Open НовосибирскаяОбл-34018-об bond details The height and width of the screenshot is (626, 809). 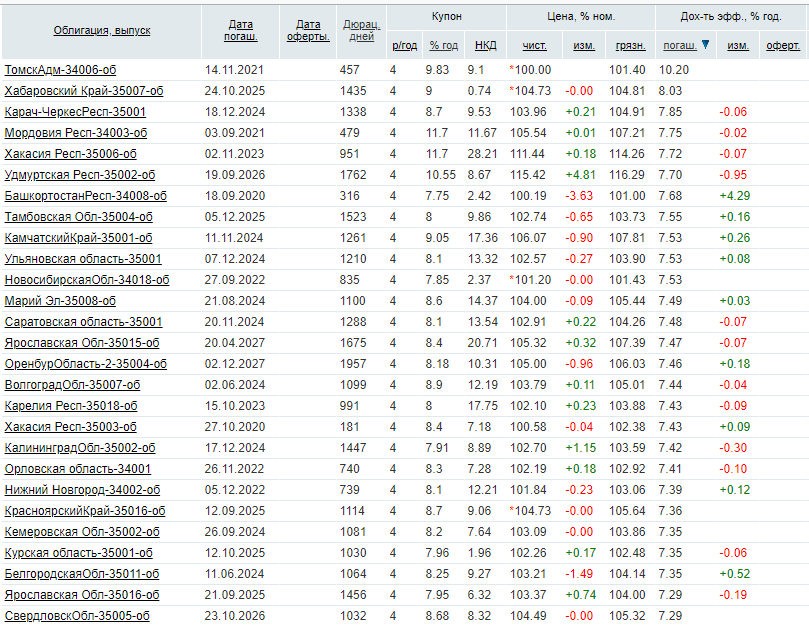click(87, 280)
